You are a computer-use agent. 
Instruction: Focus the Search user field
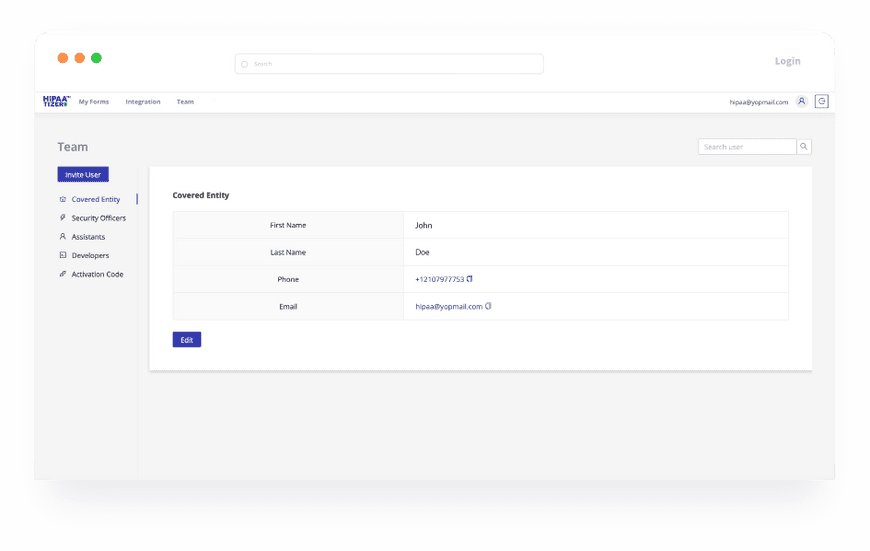point(747,146)
